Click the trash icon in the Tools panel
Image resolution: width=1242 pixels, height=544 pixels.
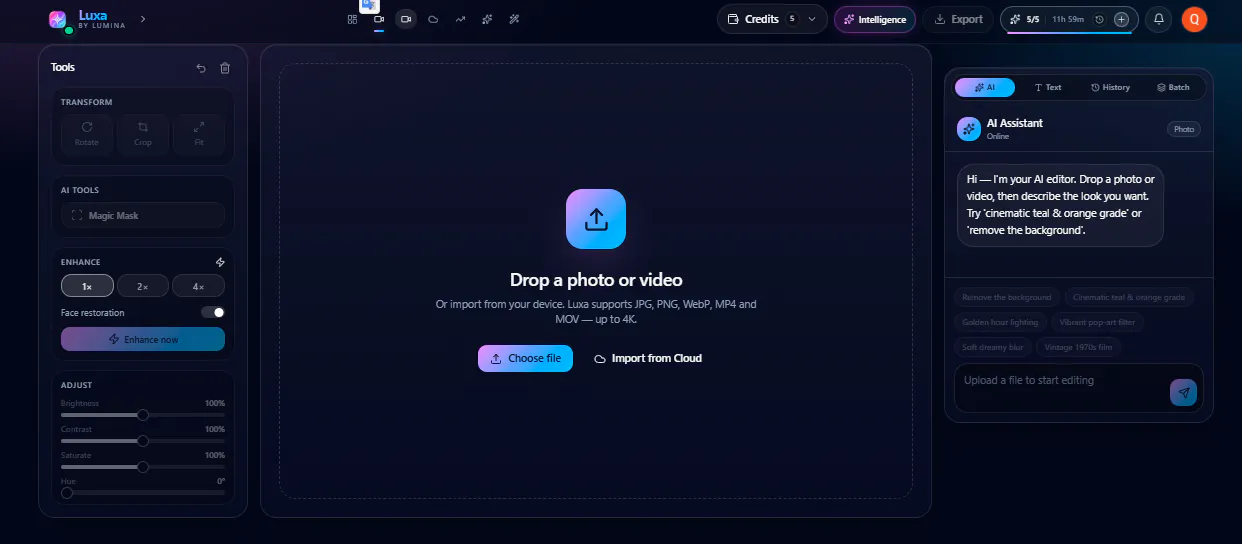click(225, 68)
